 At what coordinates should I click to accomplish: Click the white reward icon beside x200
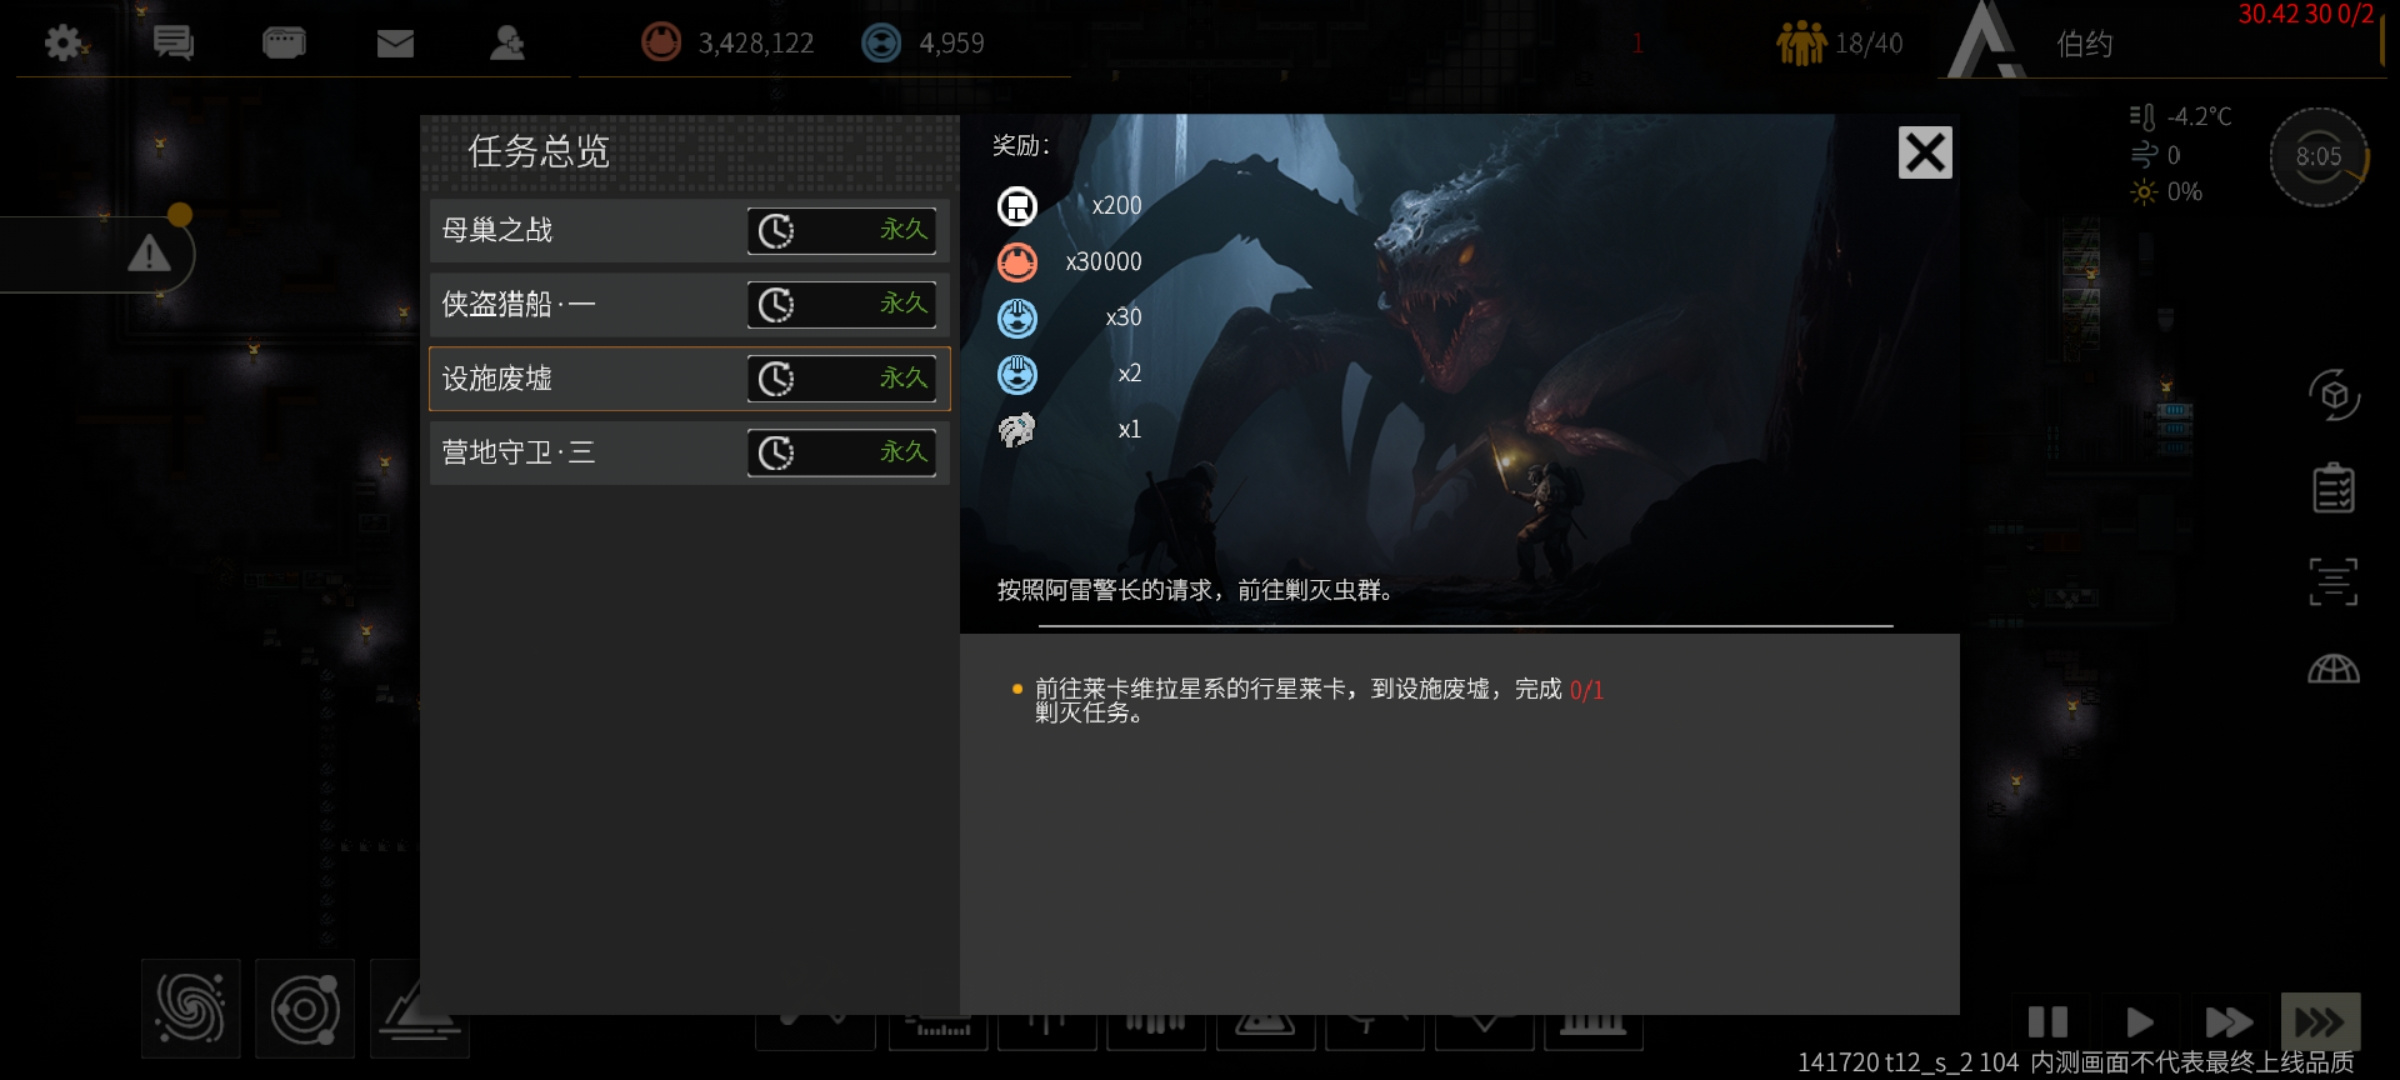point(1017,207)
